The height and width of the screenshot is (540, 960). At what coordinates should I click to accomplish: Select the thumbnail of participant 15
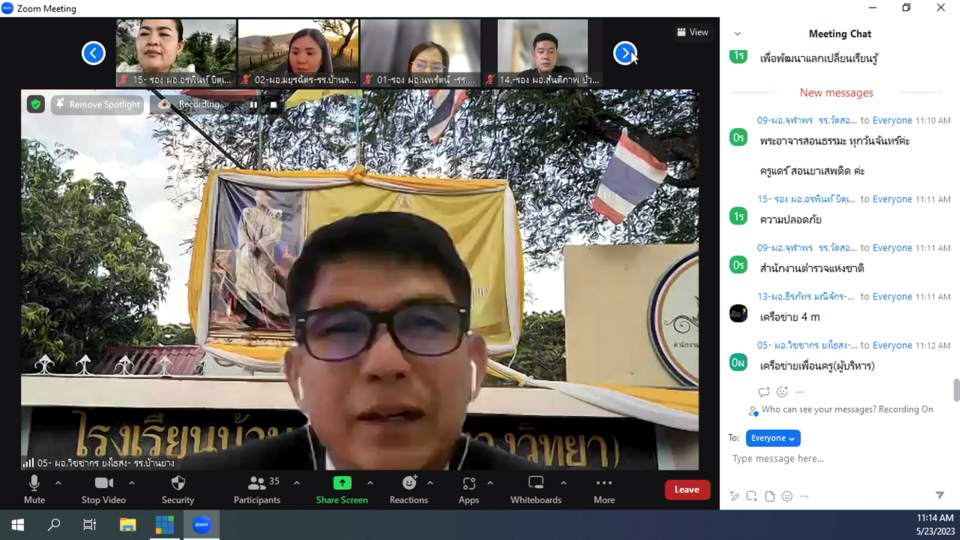pyautogui.click(x=176, y=53)
